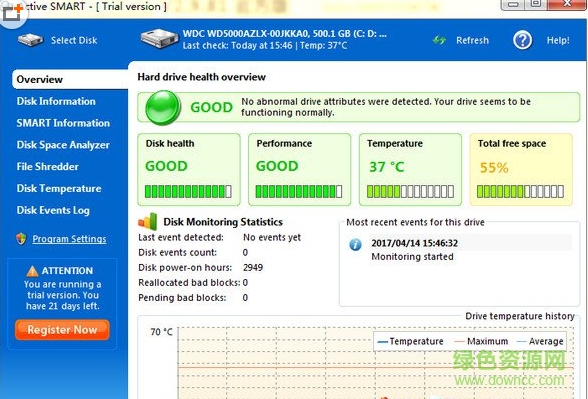The width and height of the screenshot is (588, 399).
Task: Open the Disk Information section
Action: [56, 101]
